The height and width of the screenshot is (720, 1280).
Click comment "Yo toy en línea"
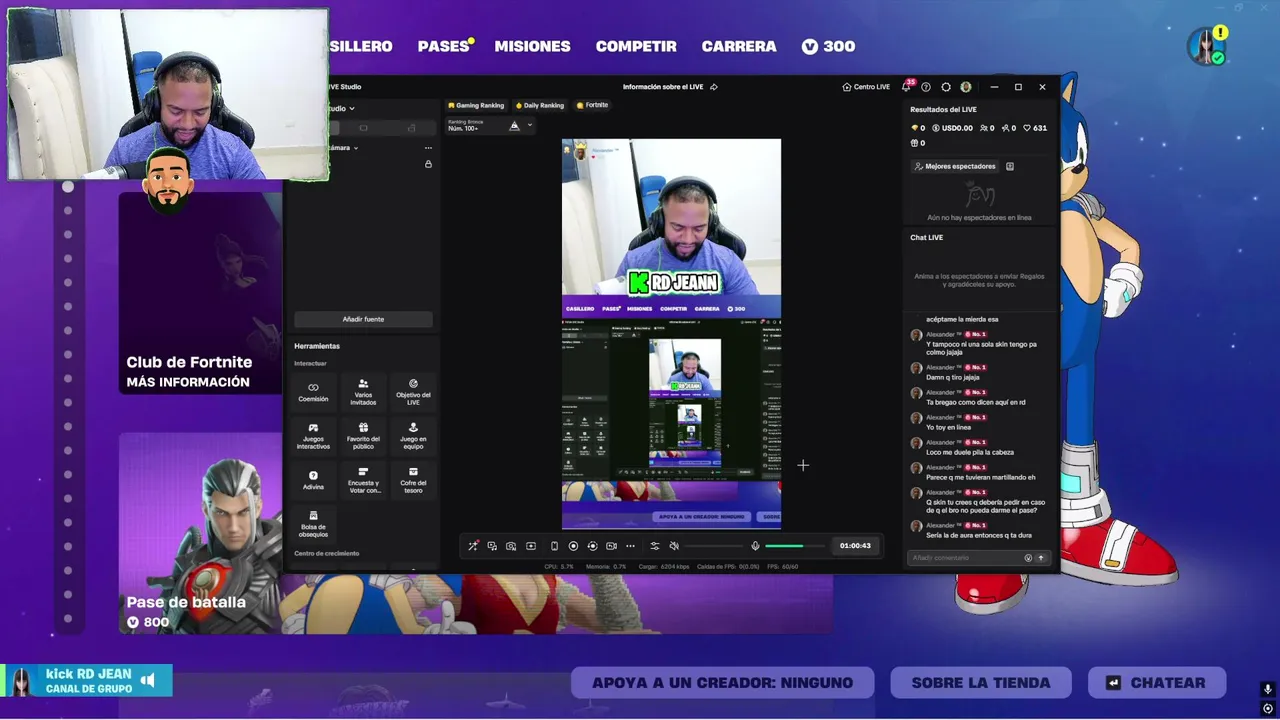pos(948,427)
